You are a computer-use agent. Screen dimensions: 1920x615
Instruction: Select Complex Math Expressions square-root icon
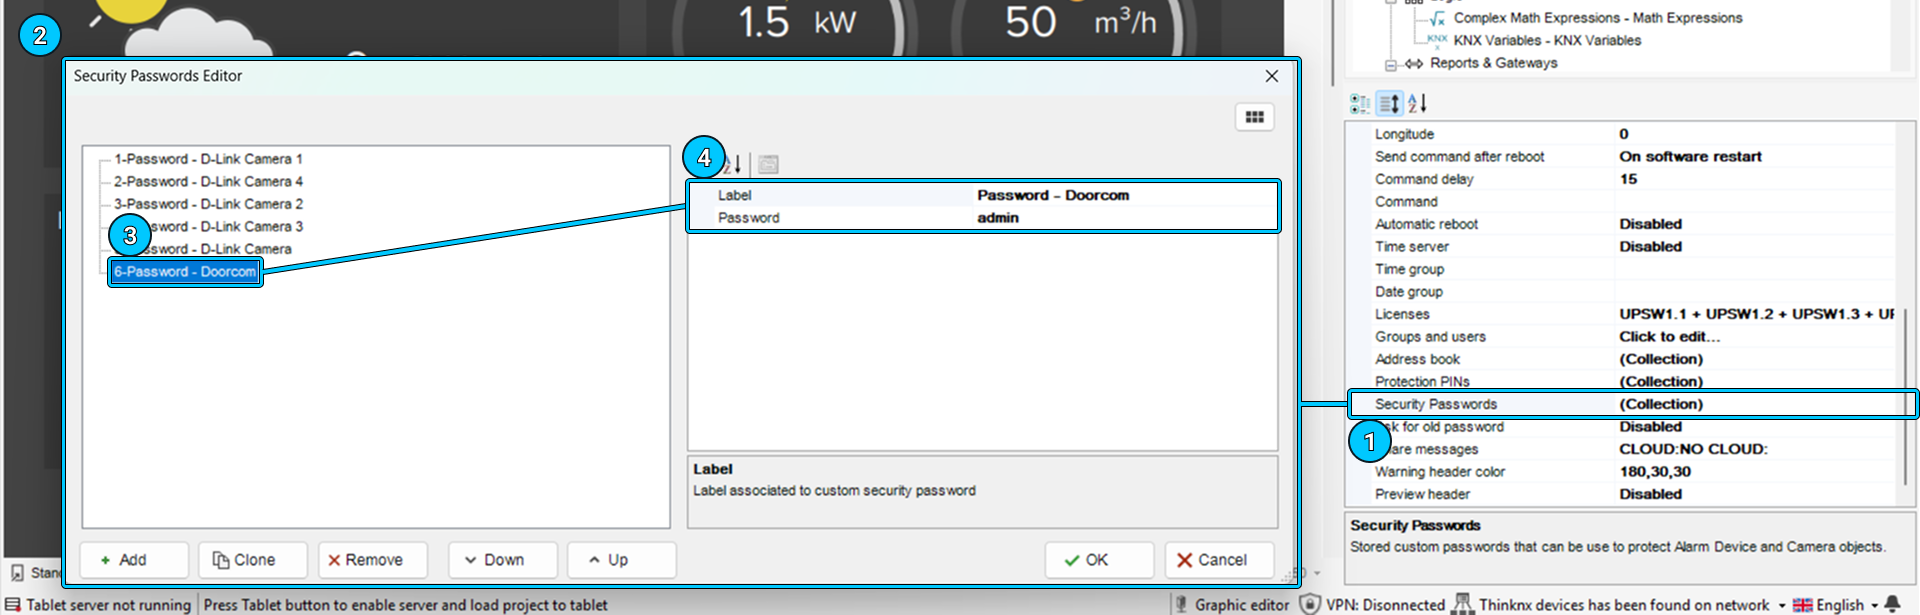tap(1437, 18)
